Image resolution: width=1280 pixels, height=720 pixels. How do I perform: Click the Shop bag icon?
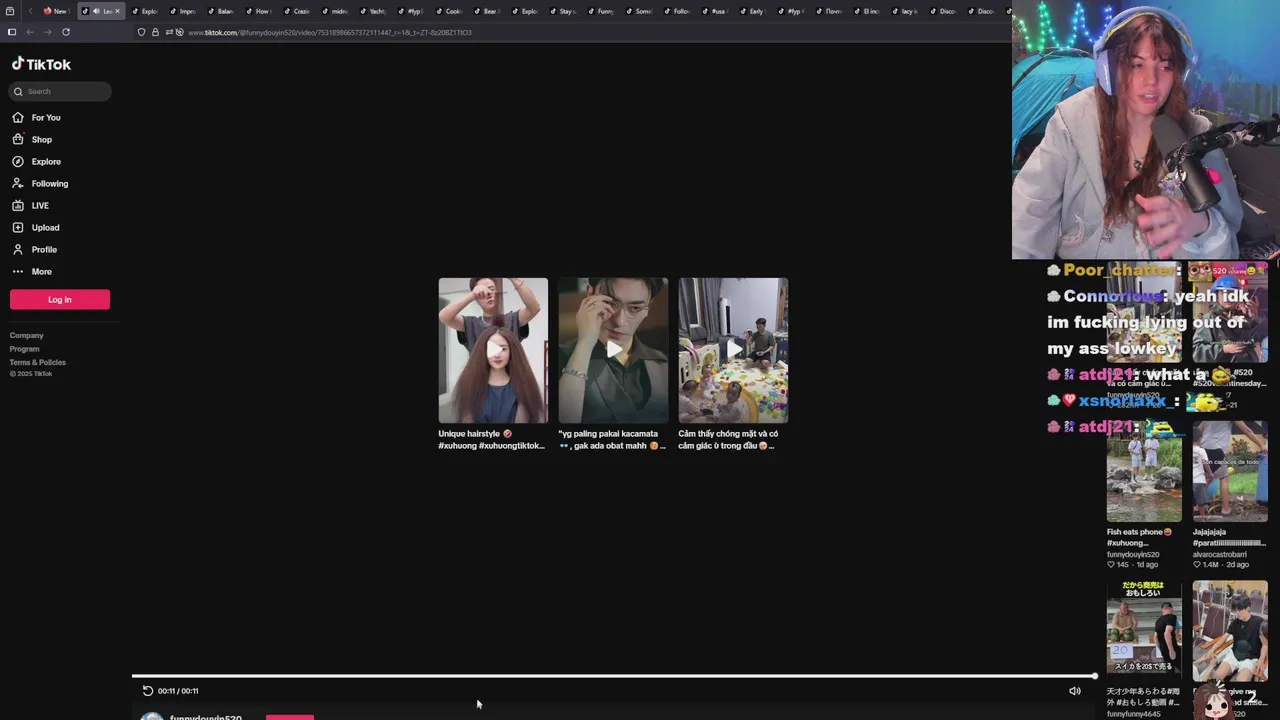18,140
